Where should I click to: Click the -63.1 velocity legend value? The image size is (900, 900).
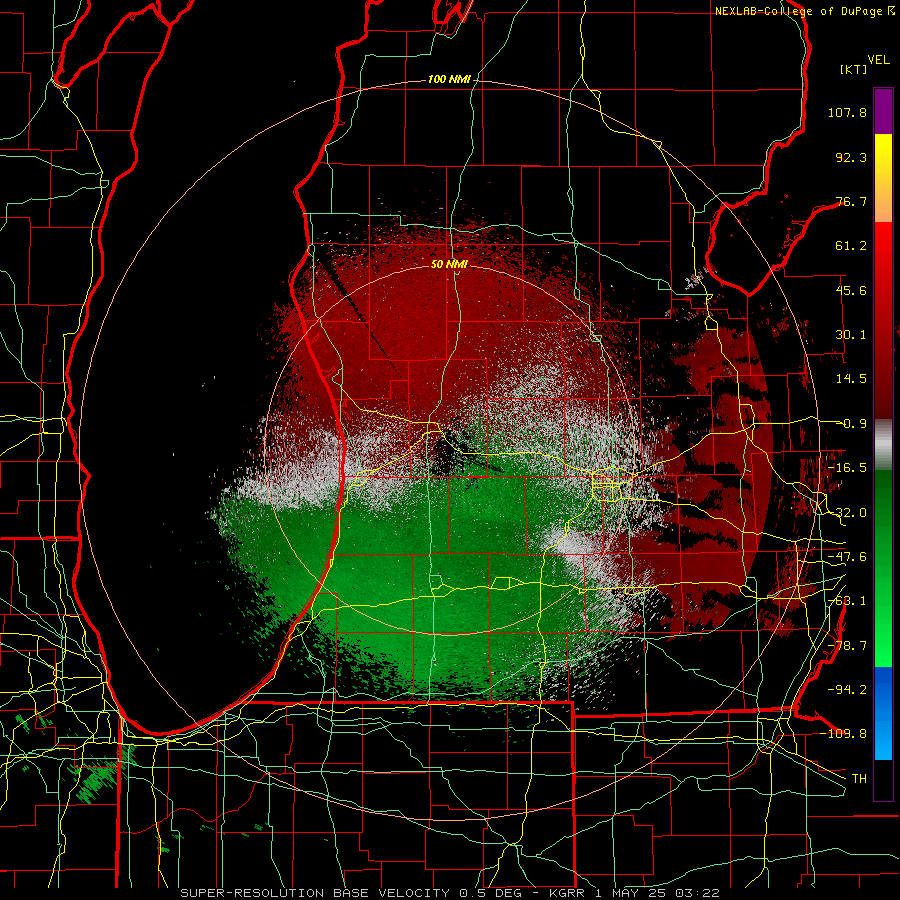pos(847,601)
